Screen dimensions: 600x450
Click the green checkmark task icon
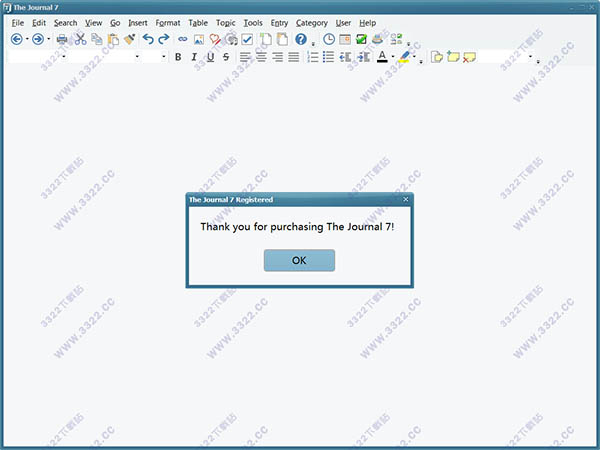click(x=361, y=39)
